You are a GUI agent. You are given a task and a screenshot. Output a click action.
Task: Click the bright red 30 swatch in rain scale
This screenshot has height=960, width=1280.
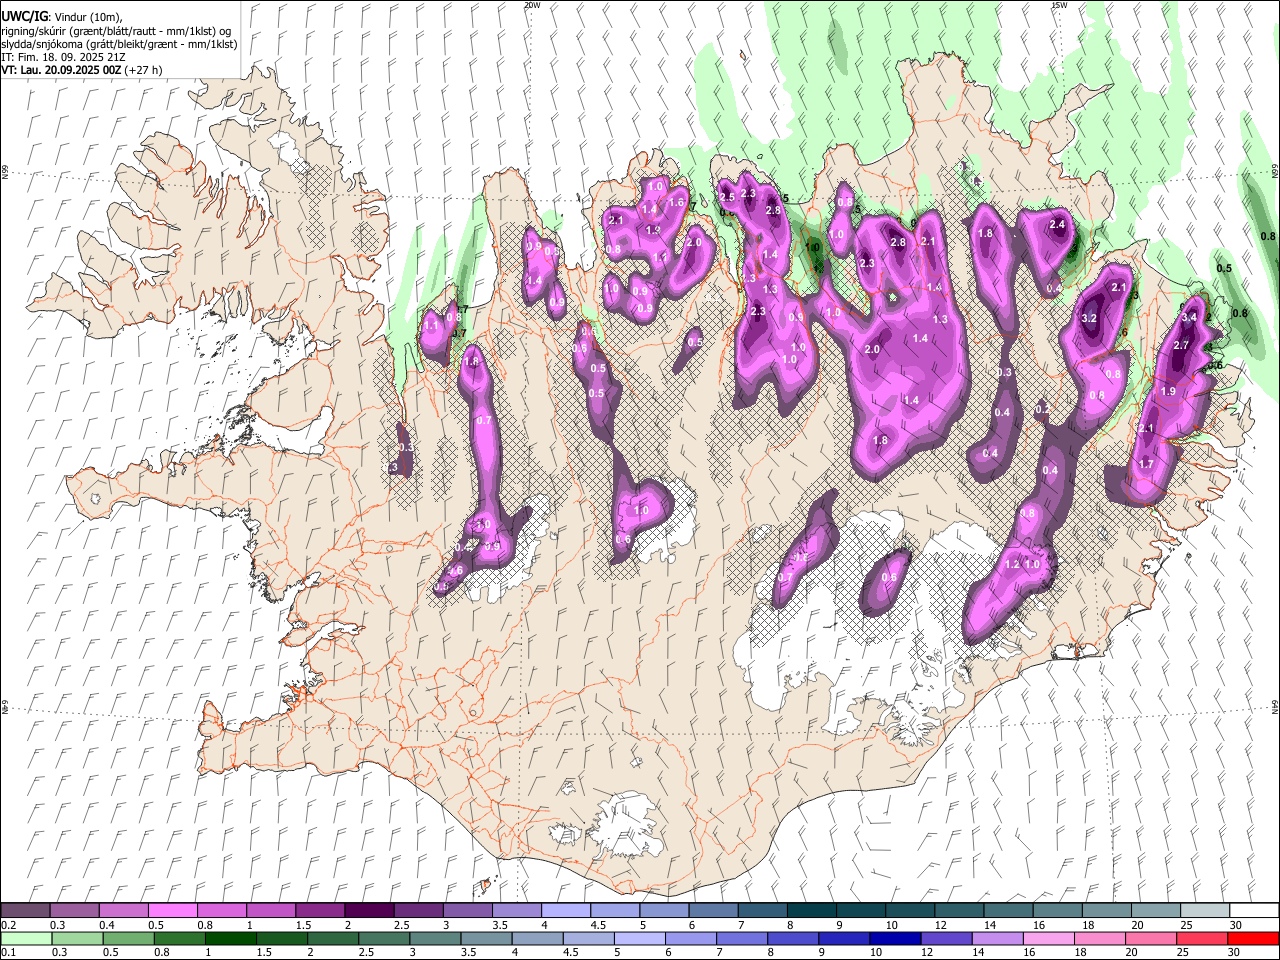point(1254,938)
